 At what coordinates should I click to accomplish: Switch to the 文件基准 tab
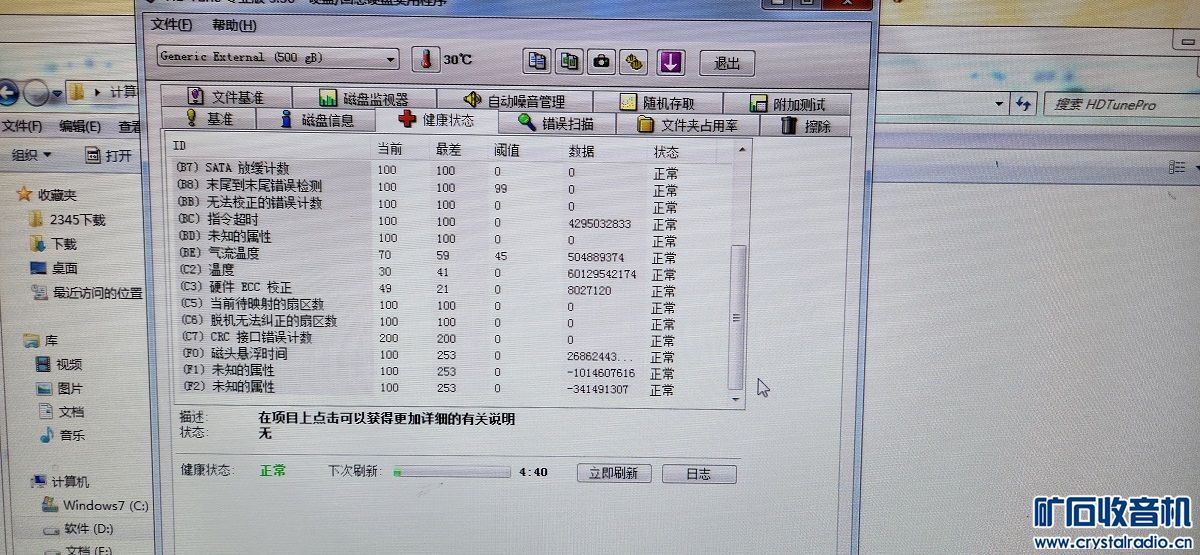(226, 98)
